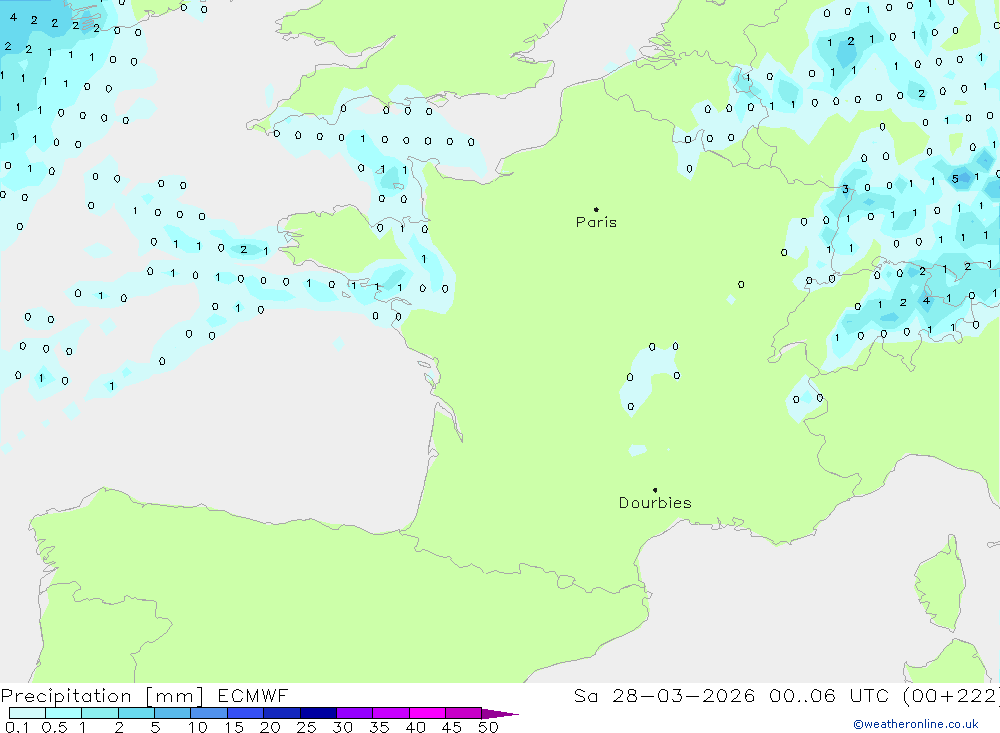The height and width of the screenshot is (733, 1000).
Task: Select the lightest 0.1 mm legend swatch
Action: coord(27,713)
